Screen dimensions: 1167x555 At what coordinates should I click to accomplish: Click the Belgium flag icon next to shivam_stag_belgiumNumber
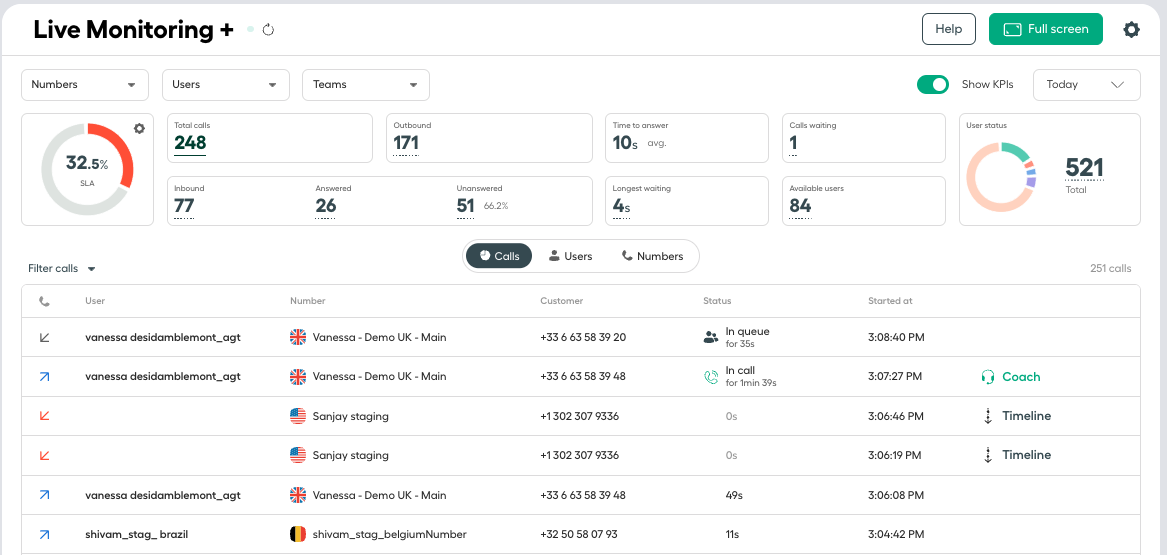coord(298,534)
